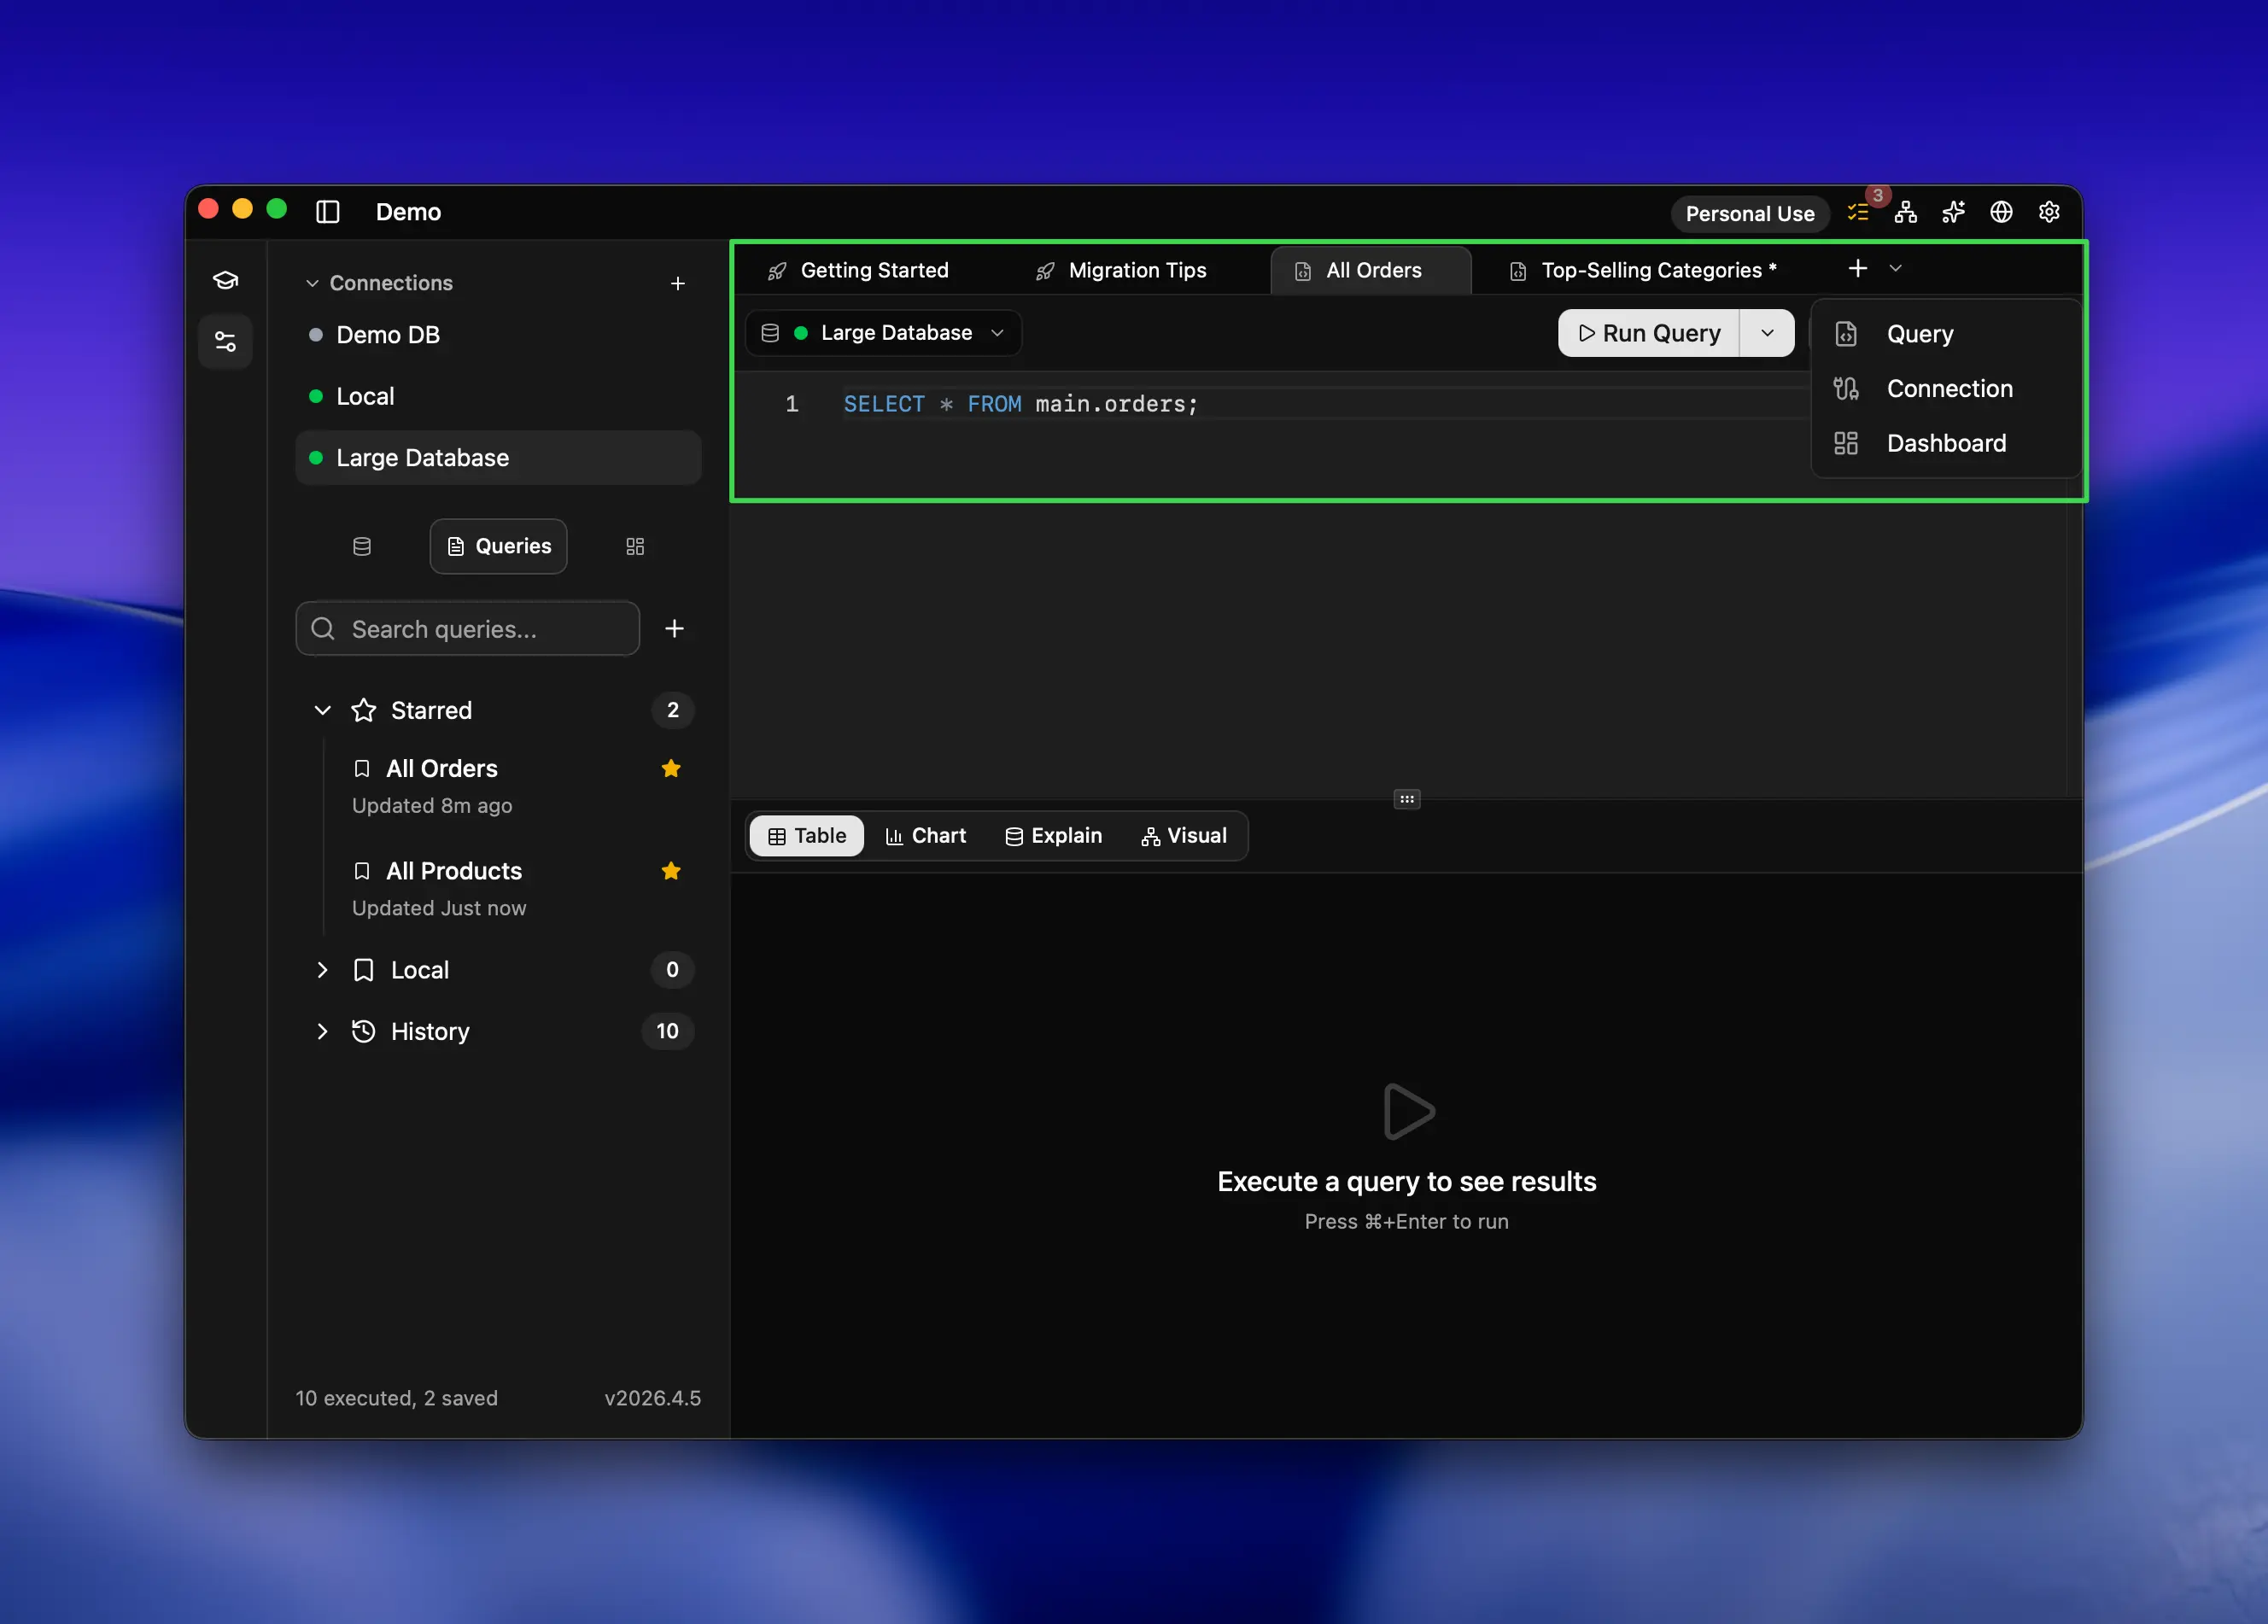Click the Personal Use button
Image resolution: width=2268 pixels, height=1624 pixels.
(1749, 213)
